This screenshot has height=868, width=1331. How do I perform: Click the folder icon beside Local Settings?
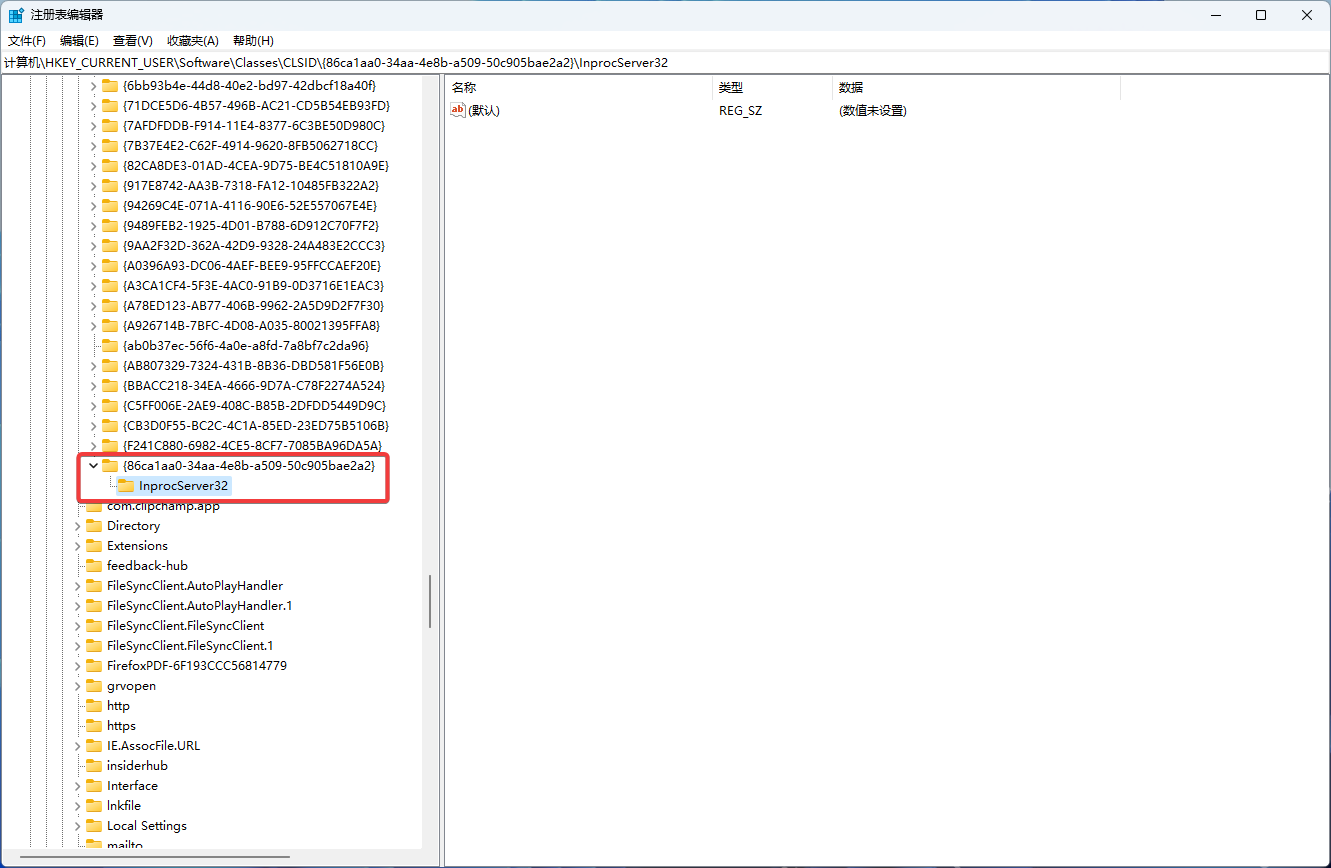click(x=93, y=826)
